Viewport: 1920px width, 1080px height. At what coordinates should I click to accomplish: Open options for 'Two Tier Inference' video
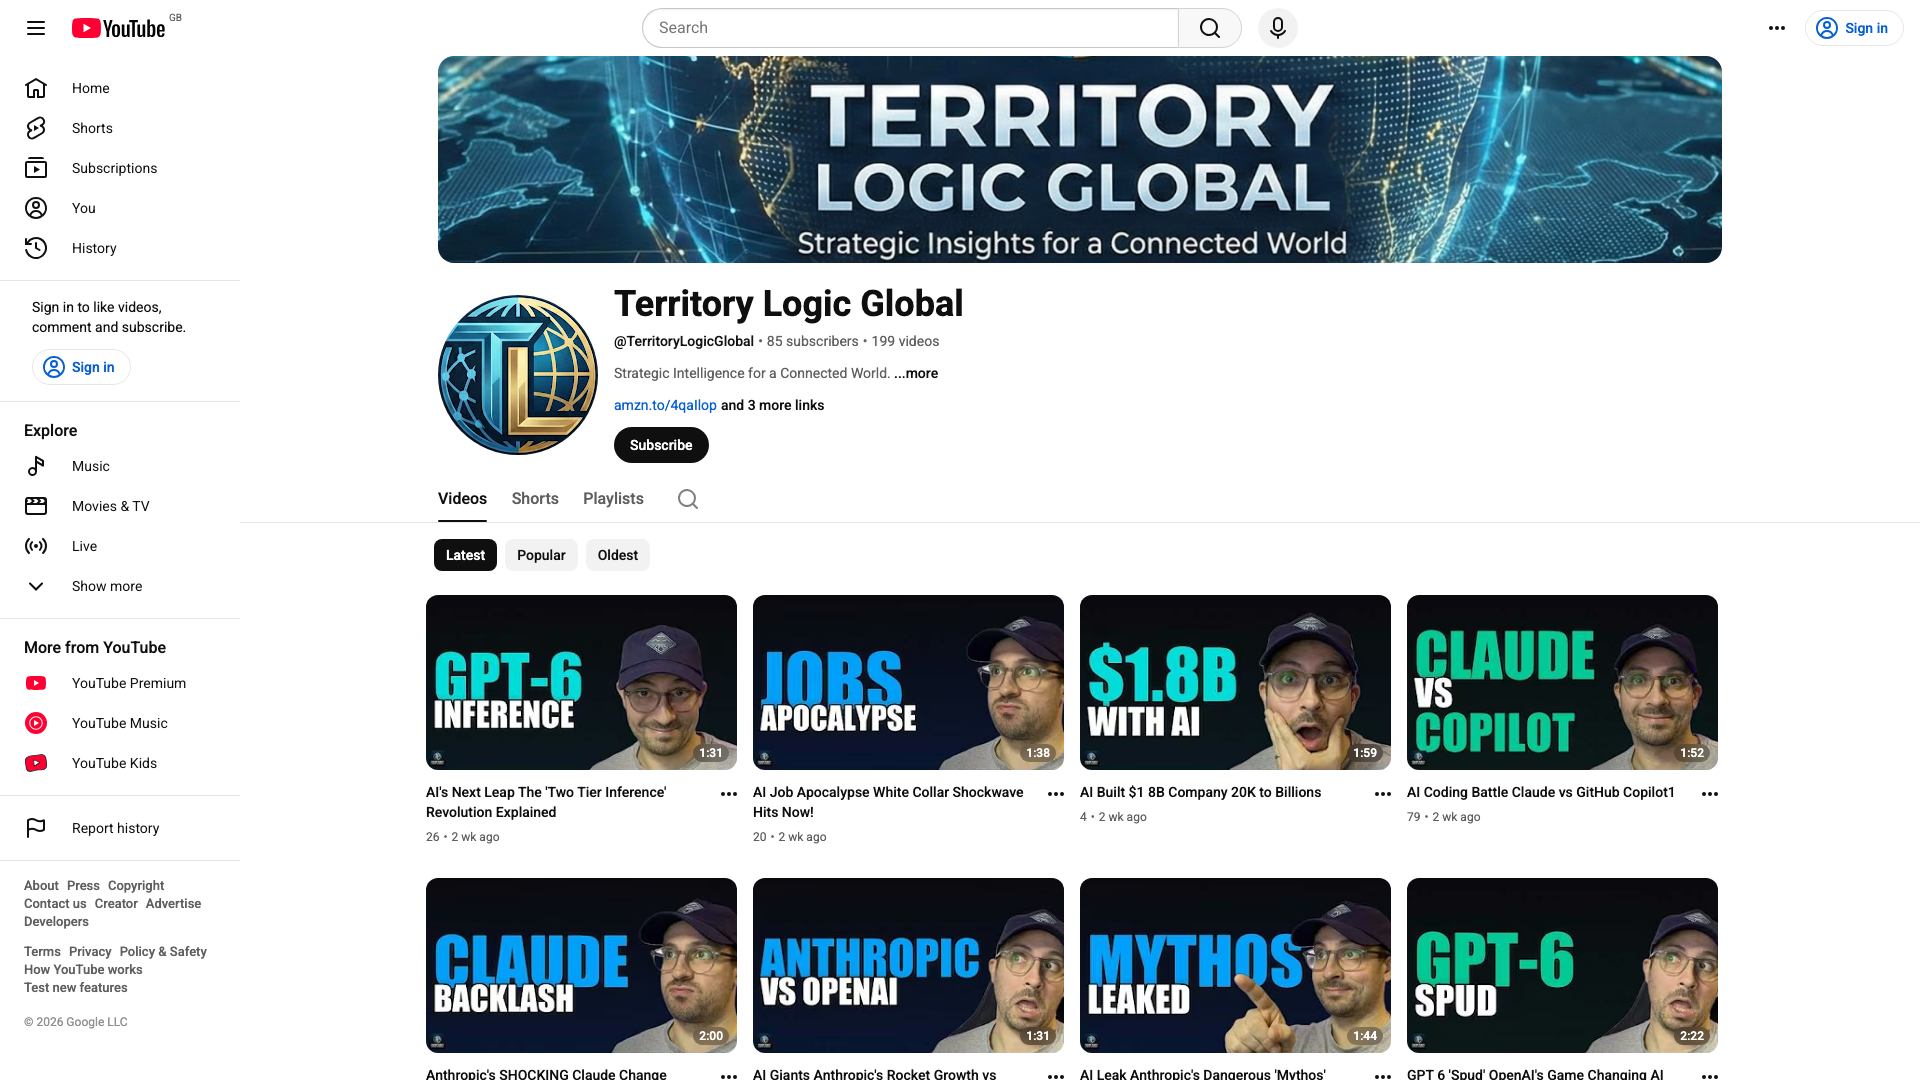[729, 794]
